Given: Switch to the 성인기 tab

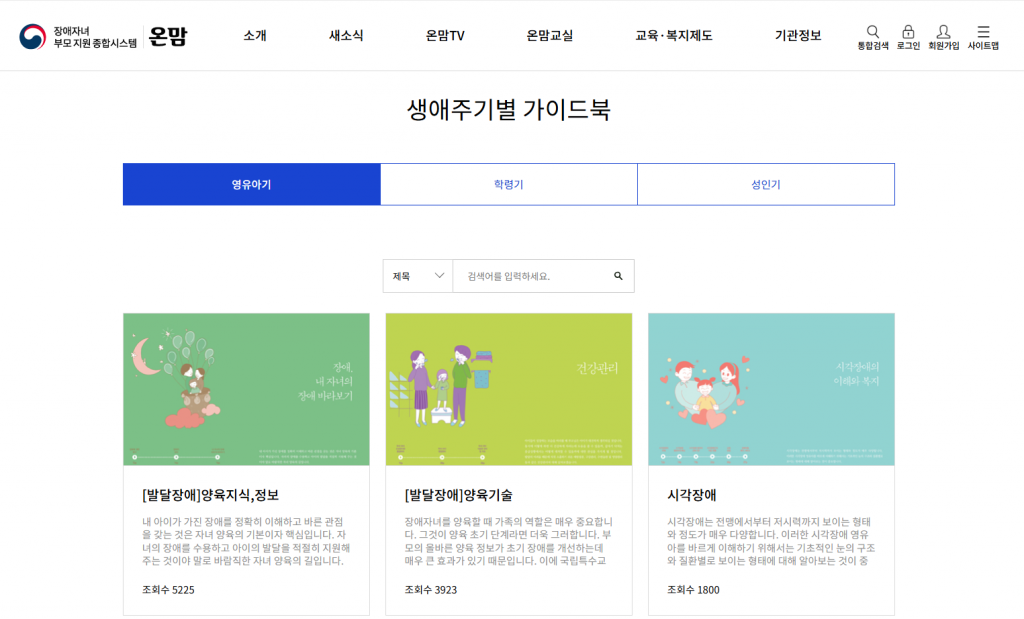Looking at the screenshot, I should [766, 184].
